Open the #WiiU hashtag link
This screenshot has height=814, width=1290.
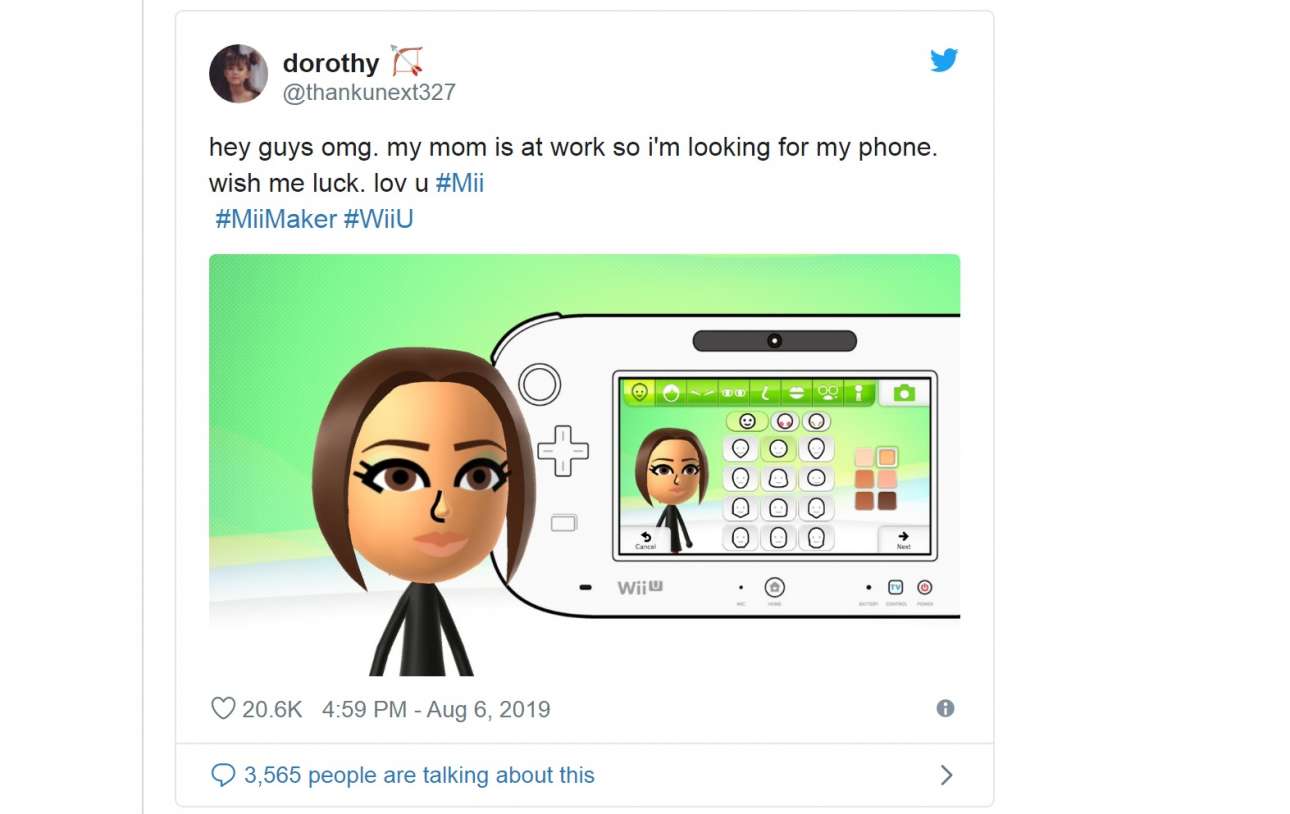click(x=379, y=219)
